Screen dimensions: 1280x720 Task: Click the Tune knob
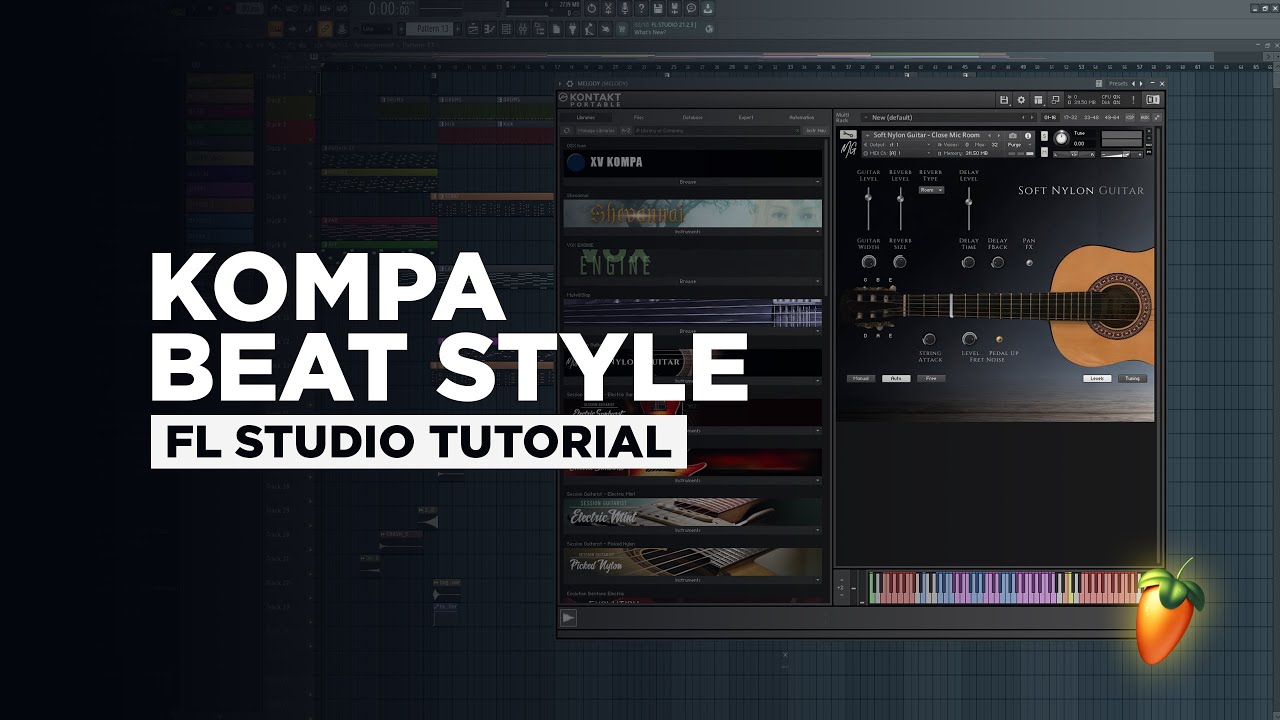(1062, 138)
